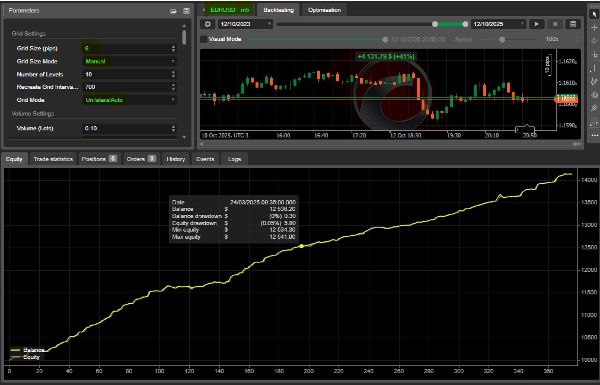Click the +4 131.79 $ (+41%) profit label

pos(386,57)
